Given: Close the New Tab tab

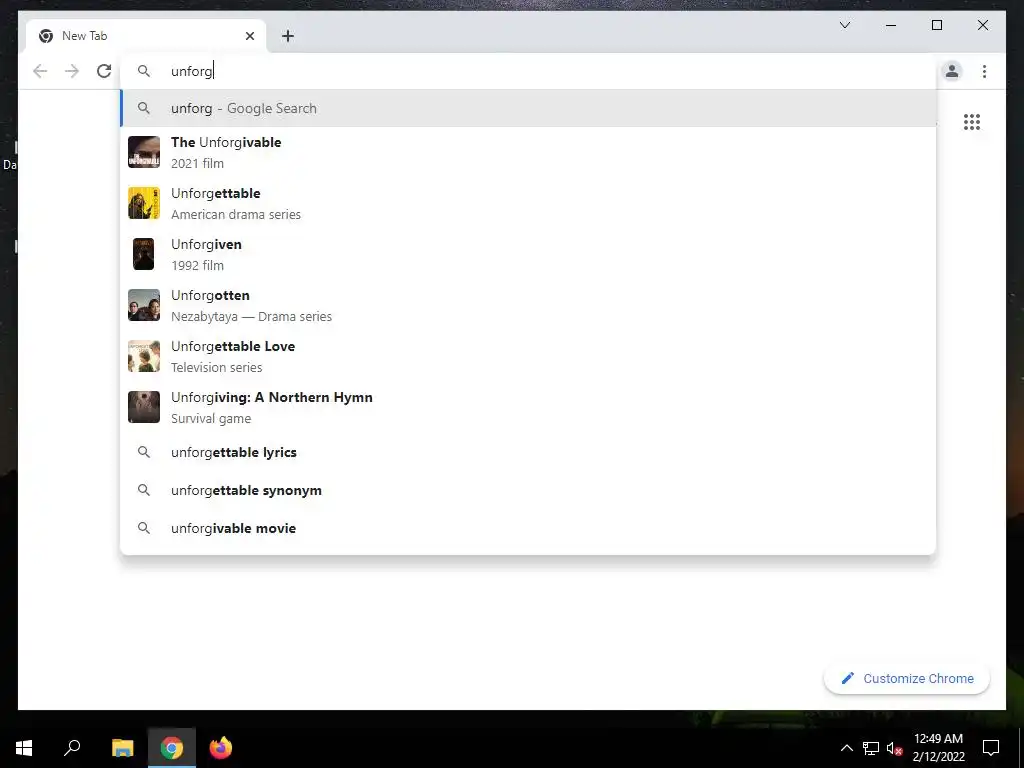Looking at the screenshot, I should point(249,36).
